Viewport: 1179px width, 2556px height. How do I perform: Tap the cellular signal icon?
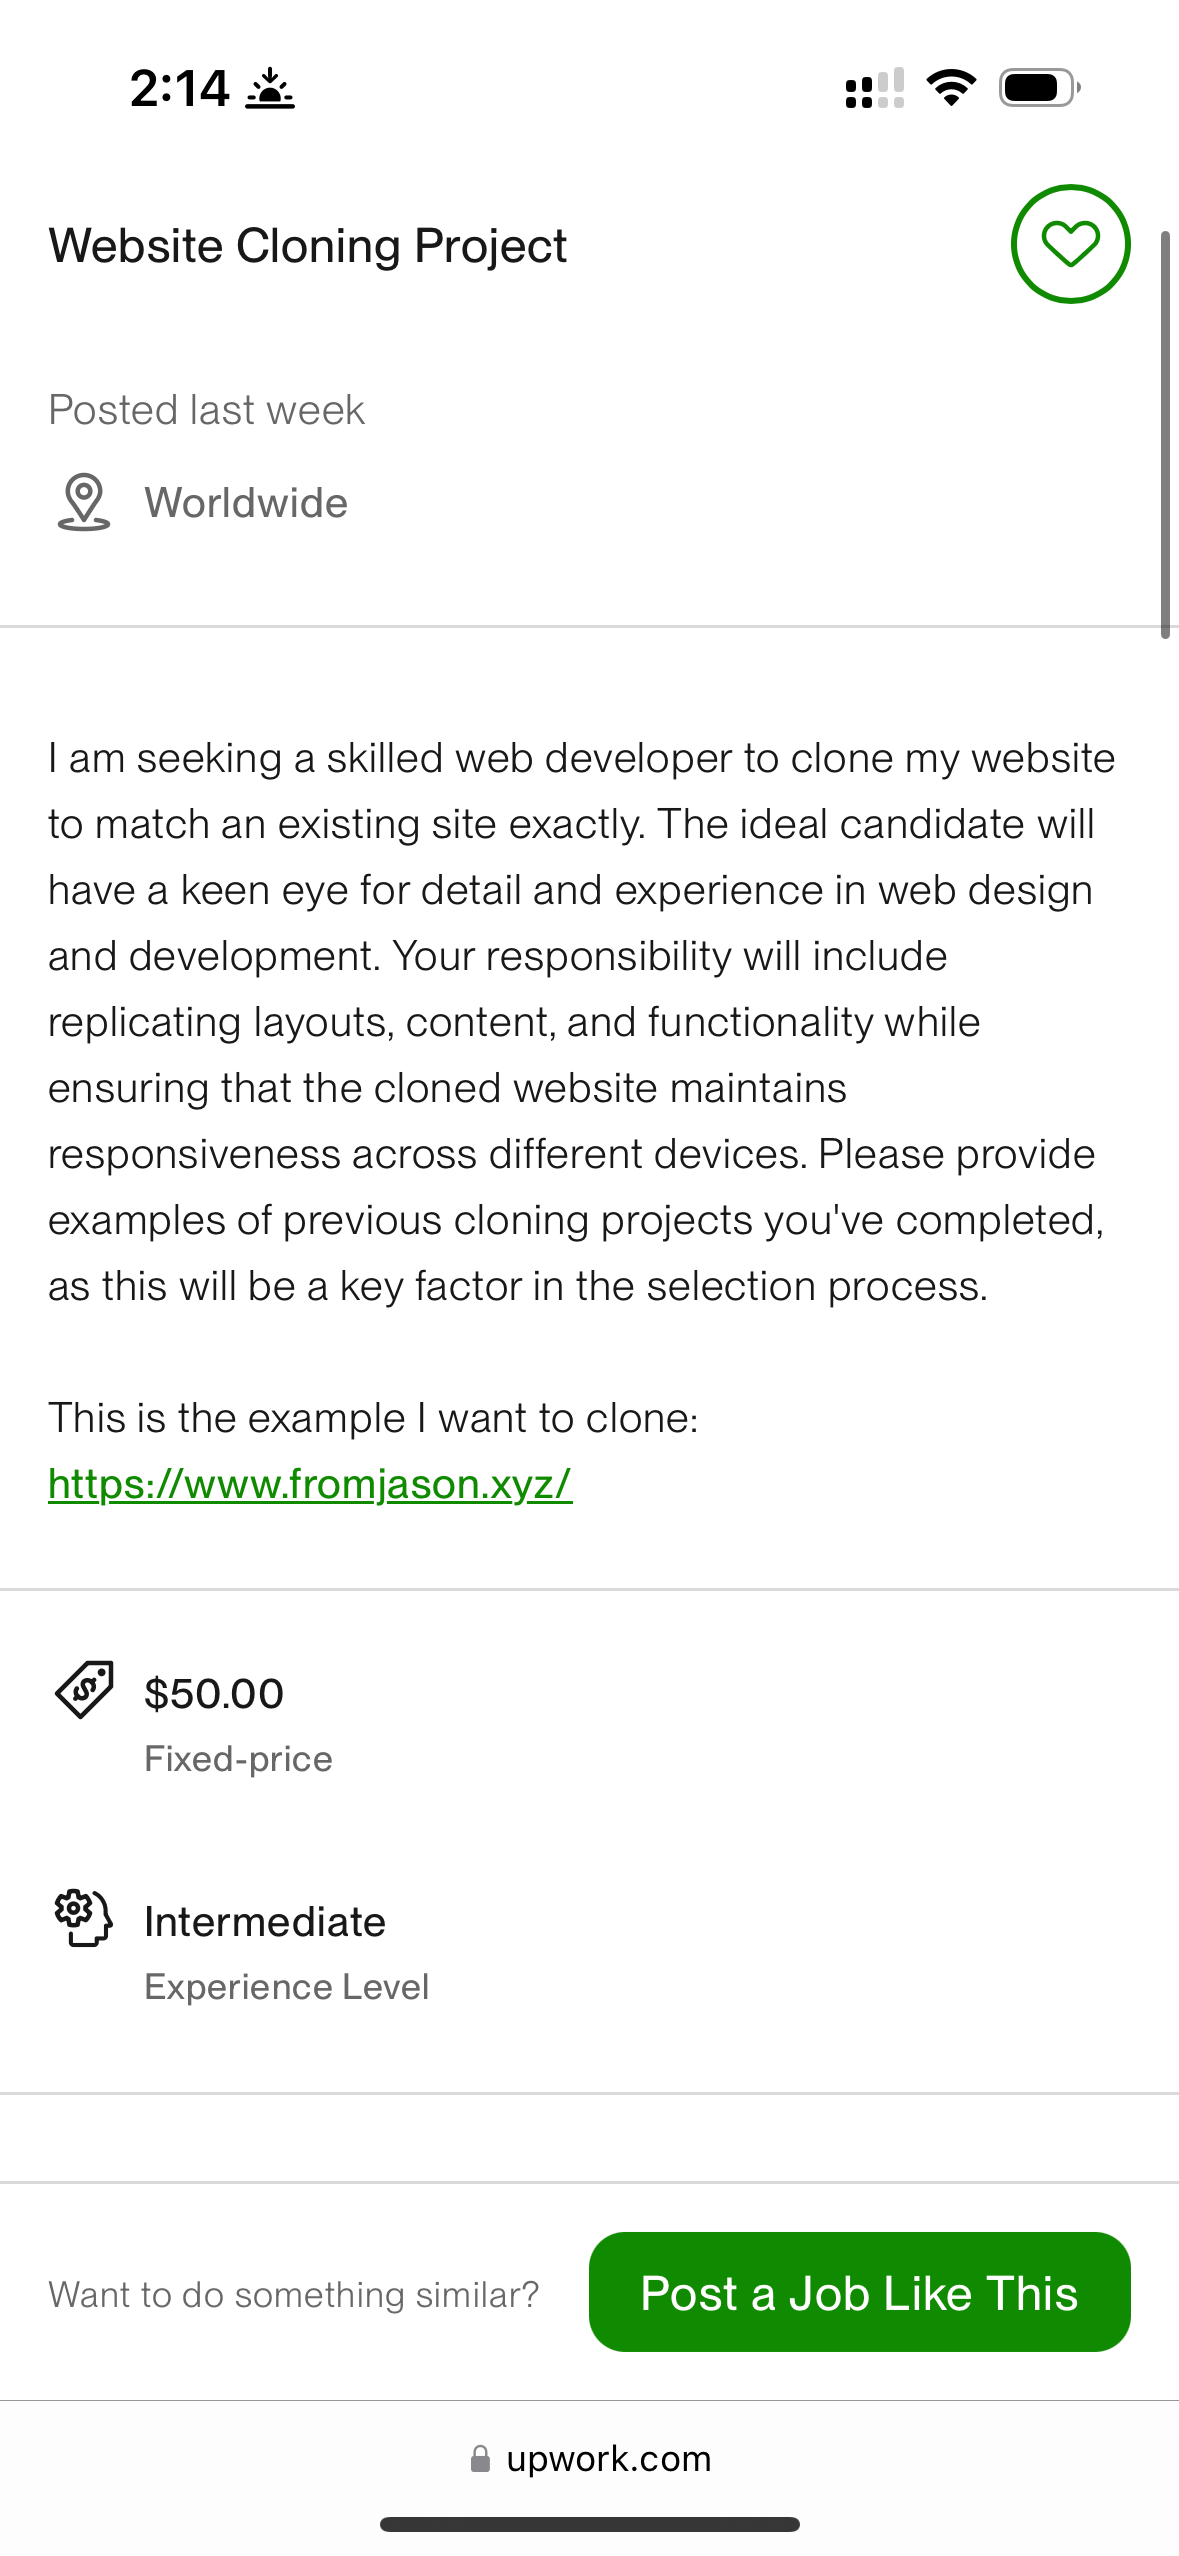(875, 88)
